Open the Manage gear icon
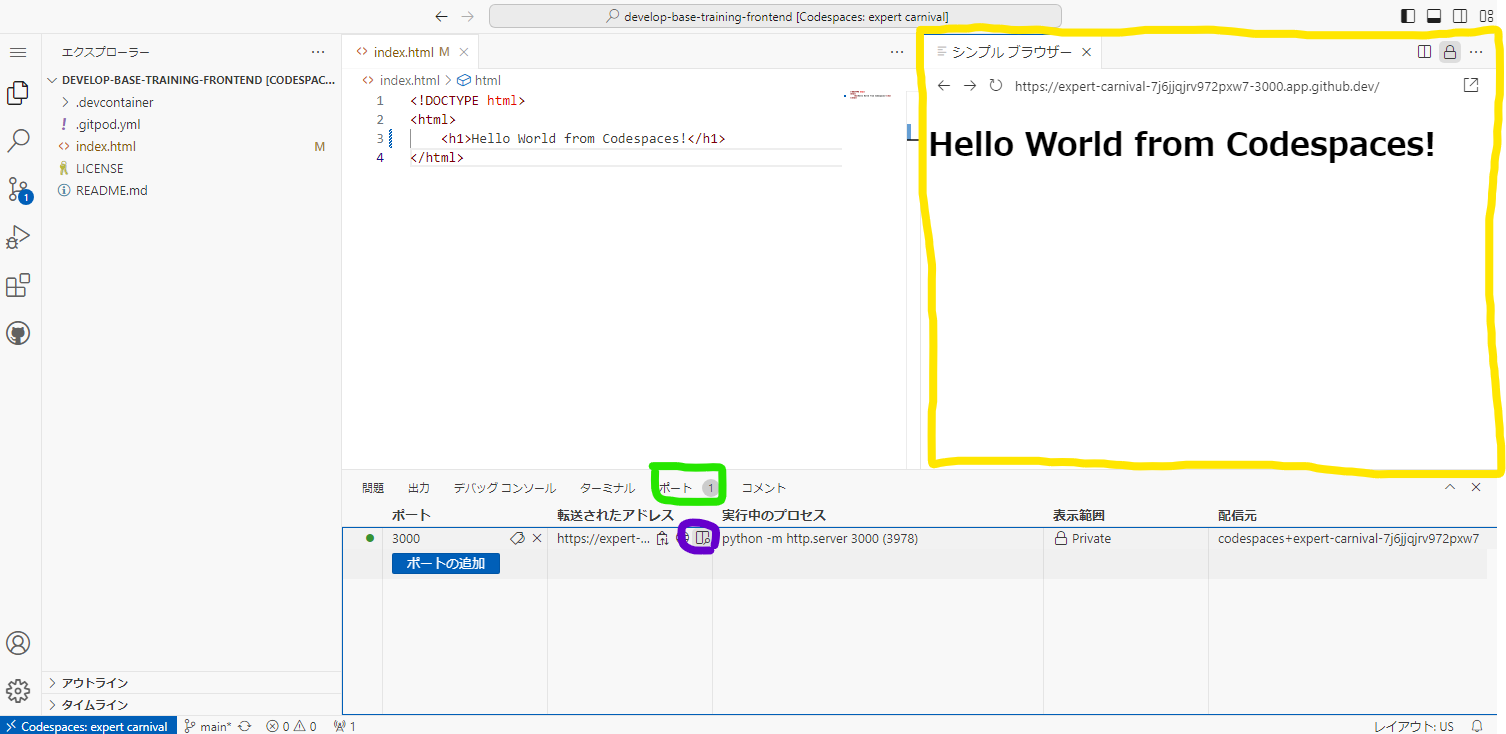This screenshot has height=734, width=1506. [18, 691]
